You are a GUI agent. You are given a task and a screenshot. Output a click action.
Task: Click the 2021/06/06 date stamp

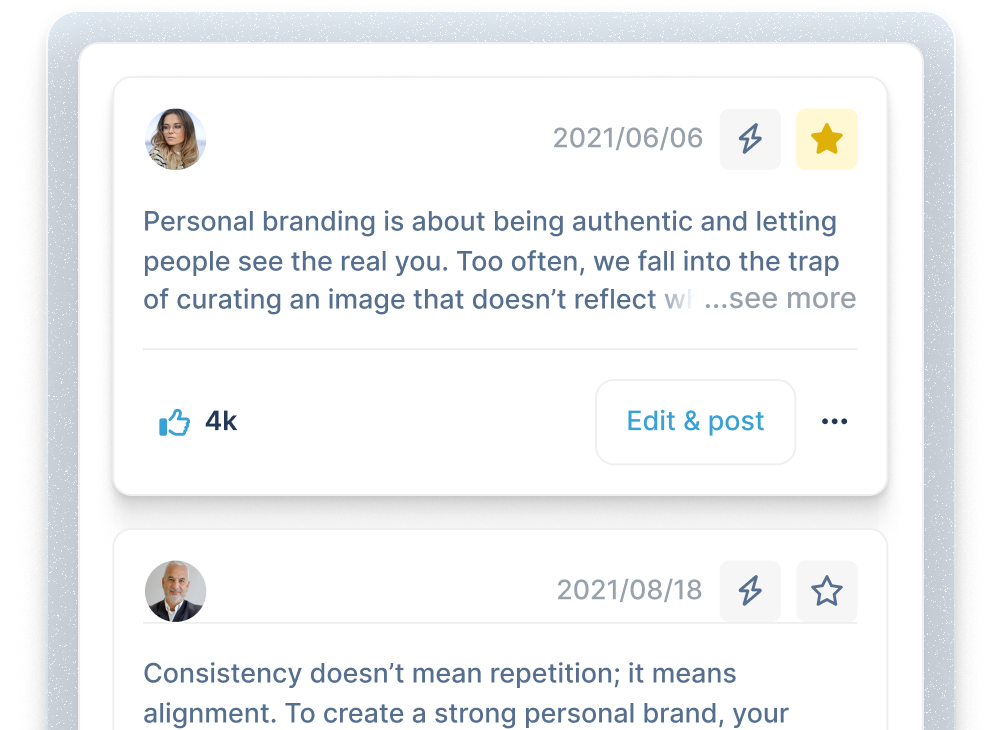628,138
